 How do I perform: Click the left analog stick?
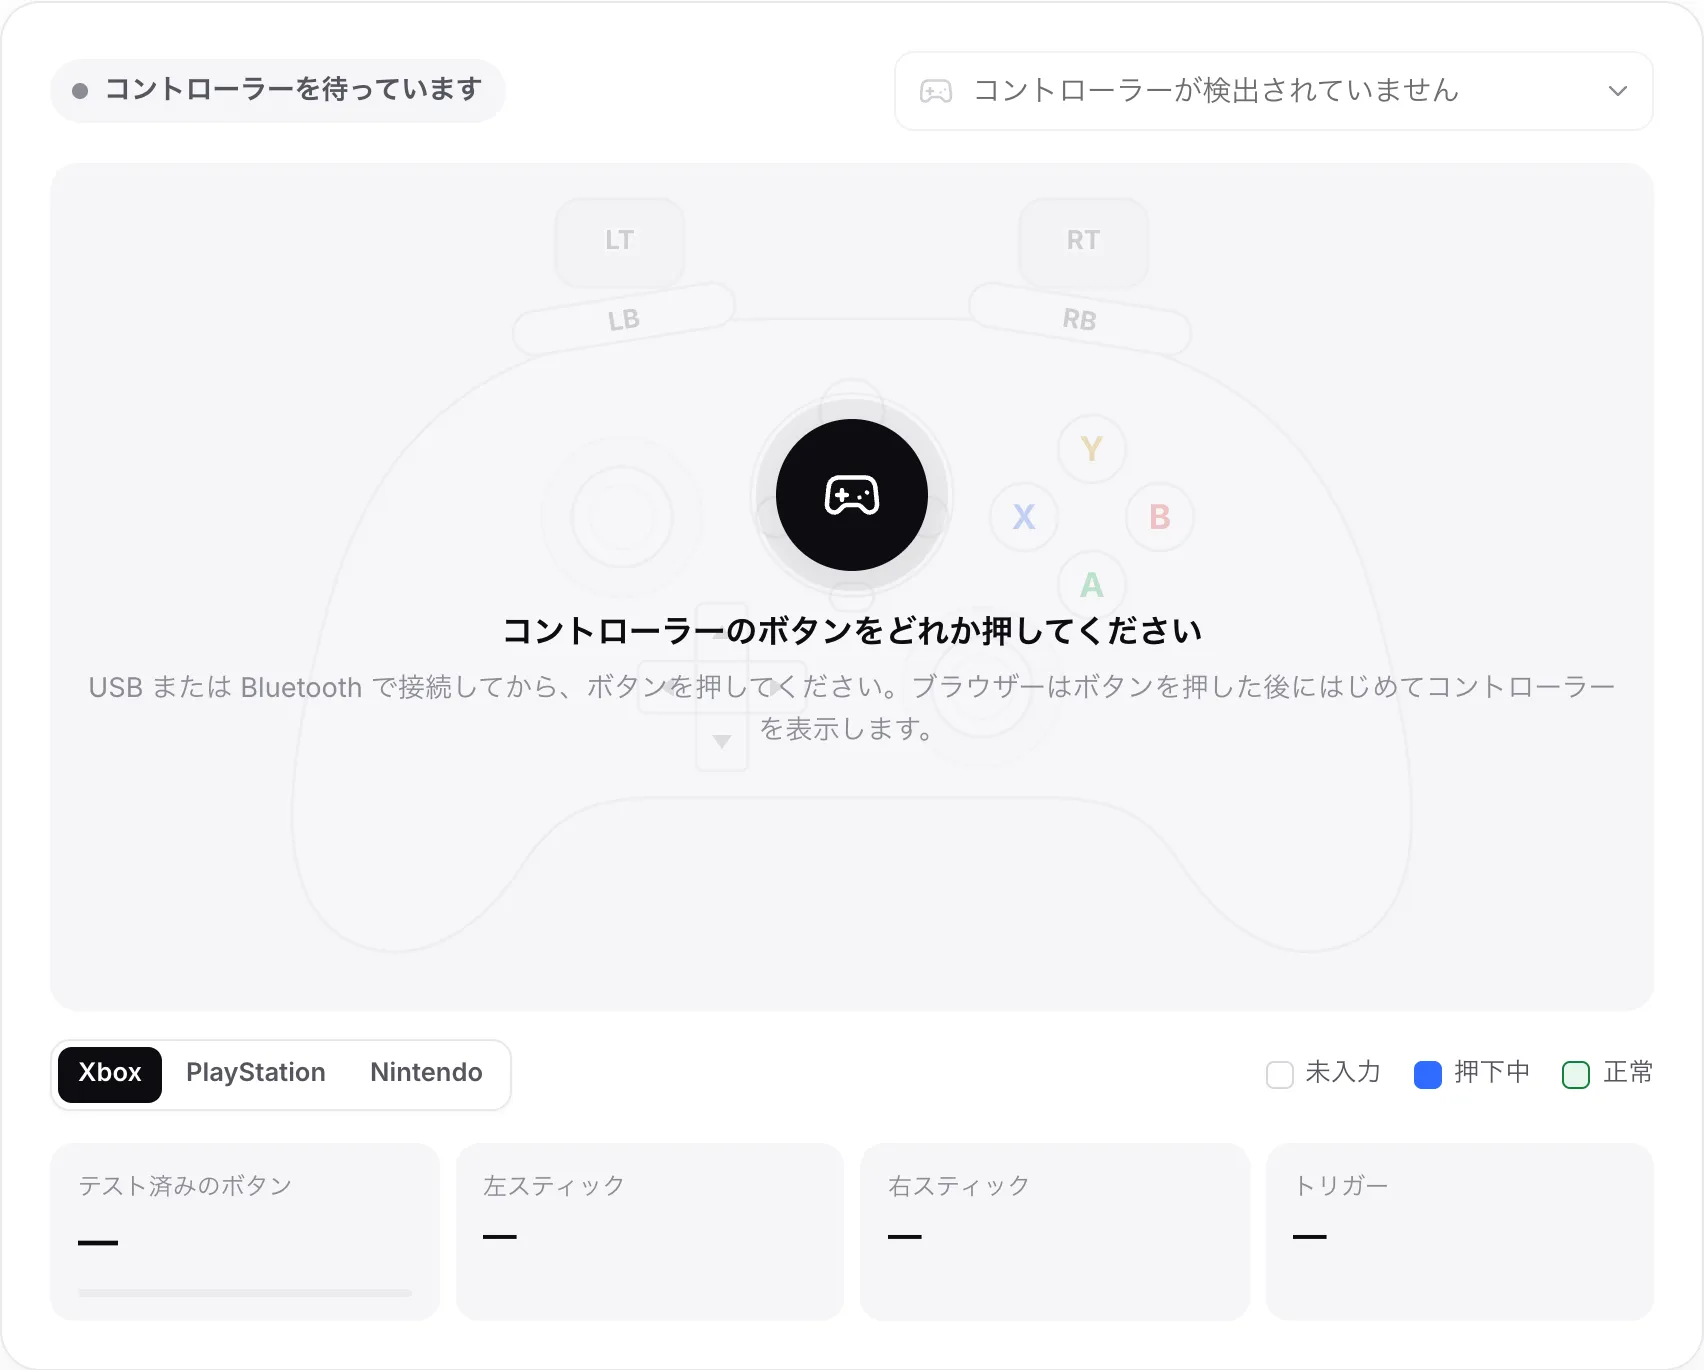point(622,517)
